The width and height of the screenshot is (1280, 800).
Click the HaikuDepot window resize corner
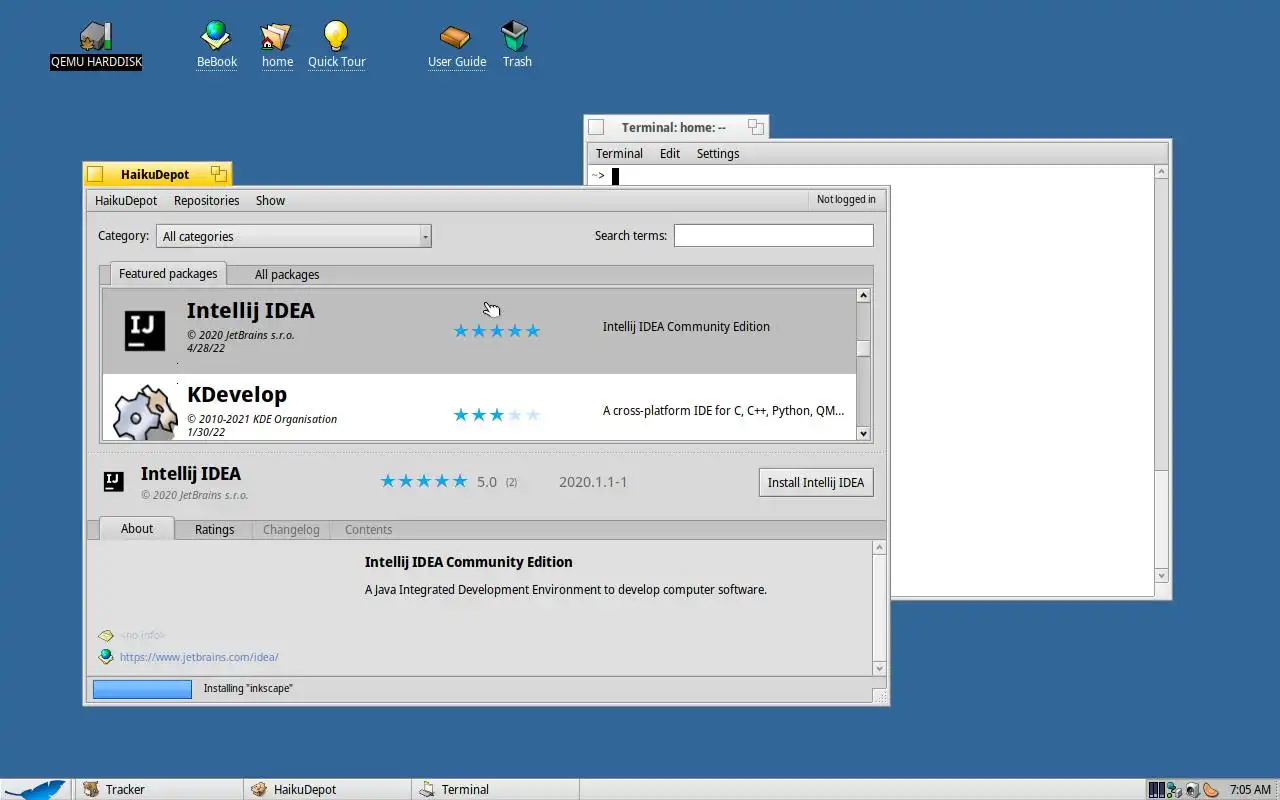coord(879,696)
